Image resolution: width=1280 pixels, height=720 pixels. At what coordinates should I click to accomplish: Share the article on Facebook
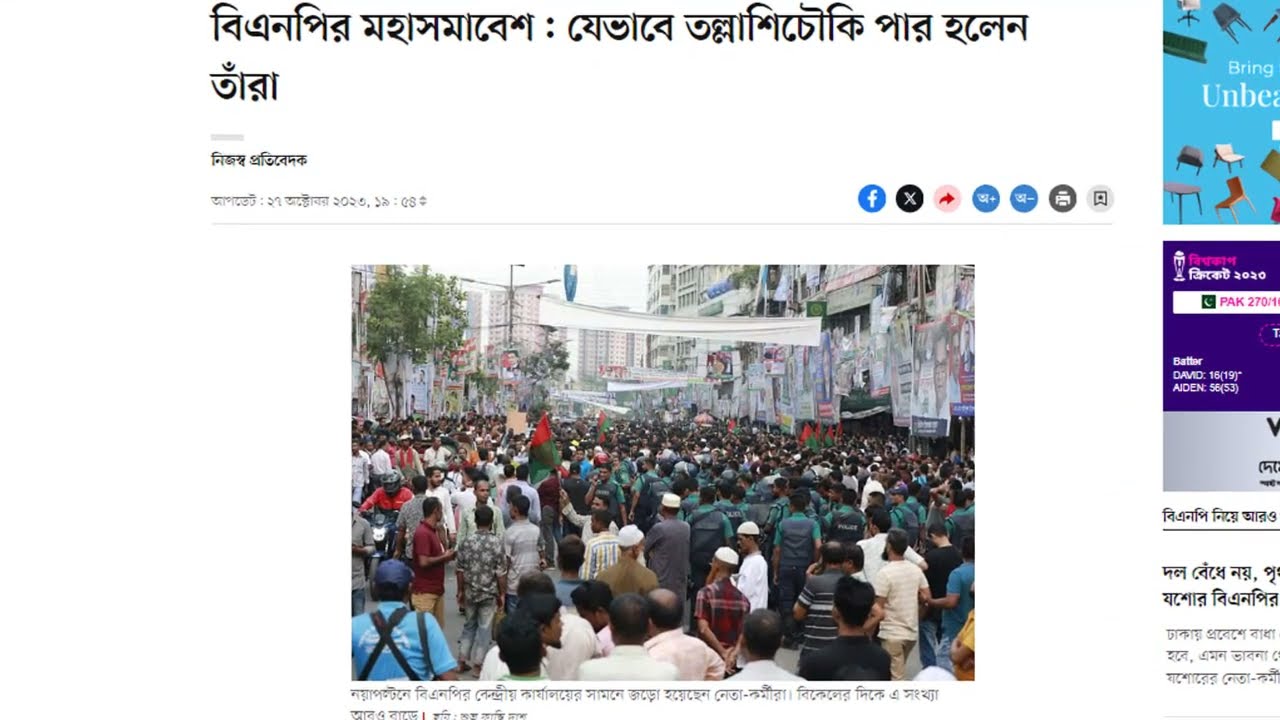pos(871,199)
